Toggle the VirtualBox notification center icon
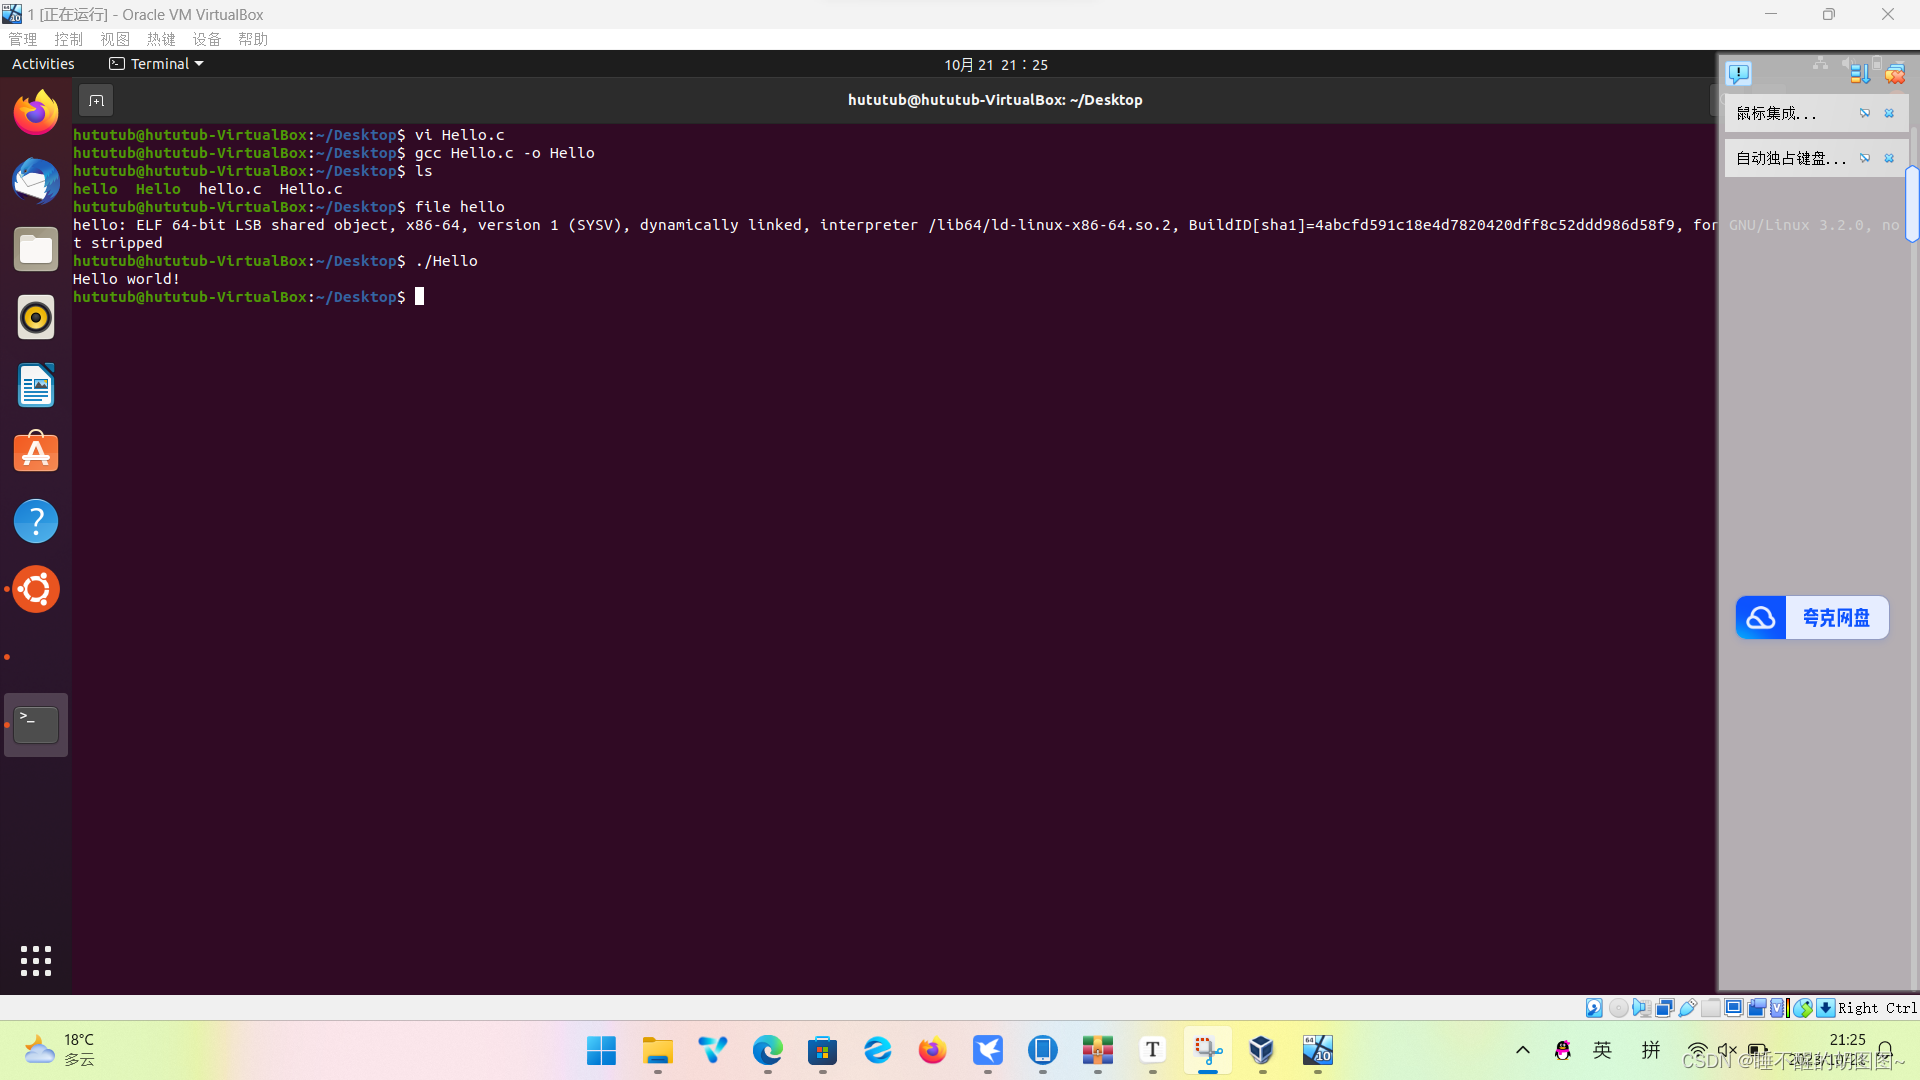Image resolution: width=1920 pixels, height=1080 pixels. [x=1739, y=73]
